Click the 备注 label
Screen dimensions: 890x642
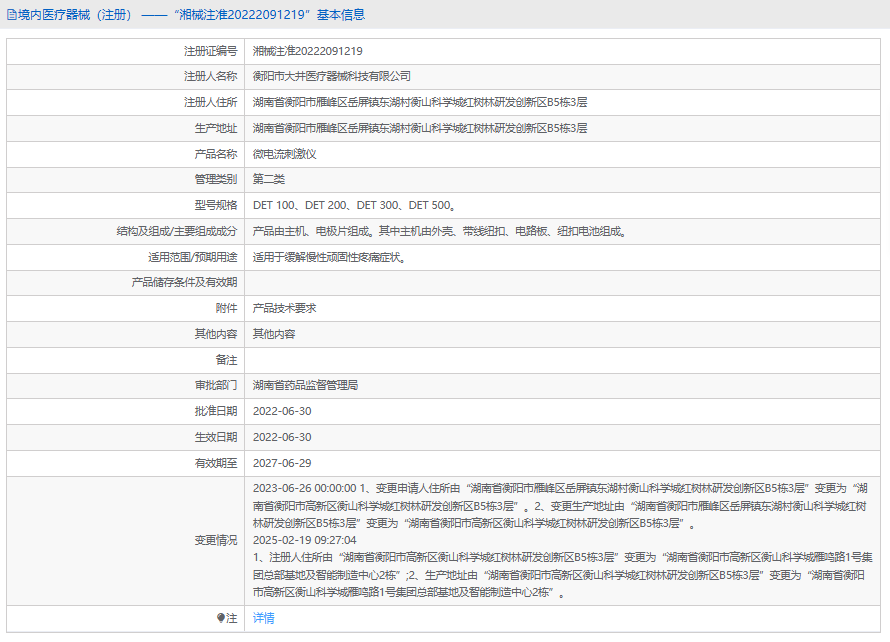coord(226,360)
